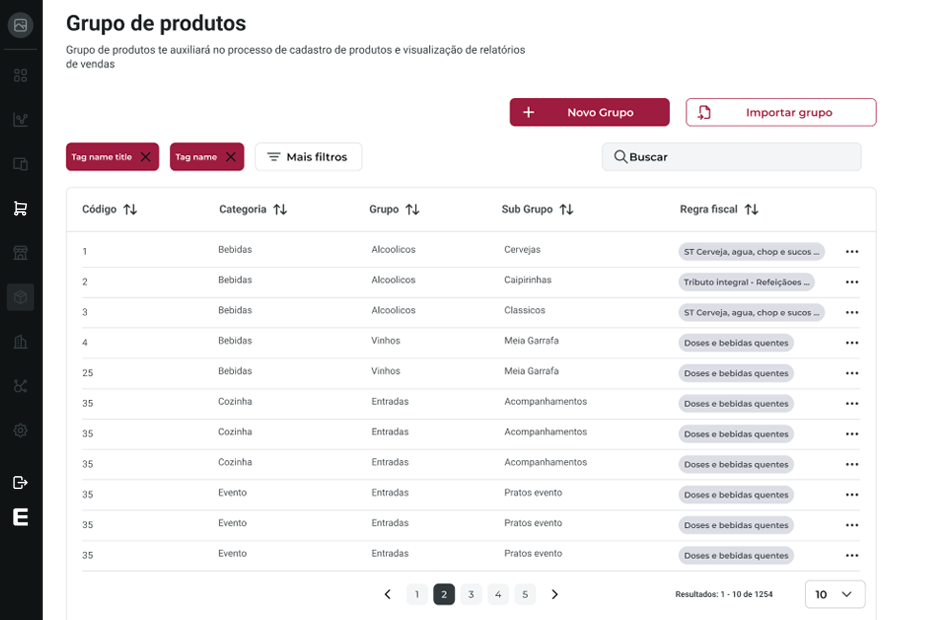This screenshot has height=620, width=930.
Task: Sort table by Regra fiscal column
Action: point(751,209)
